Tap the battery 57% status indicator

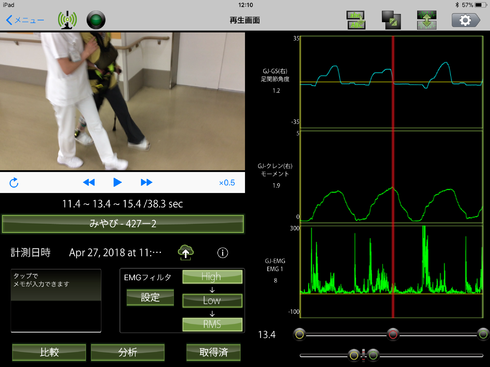474,5
